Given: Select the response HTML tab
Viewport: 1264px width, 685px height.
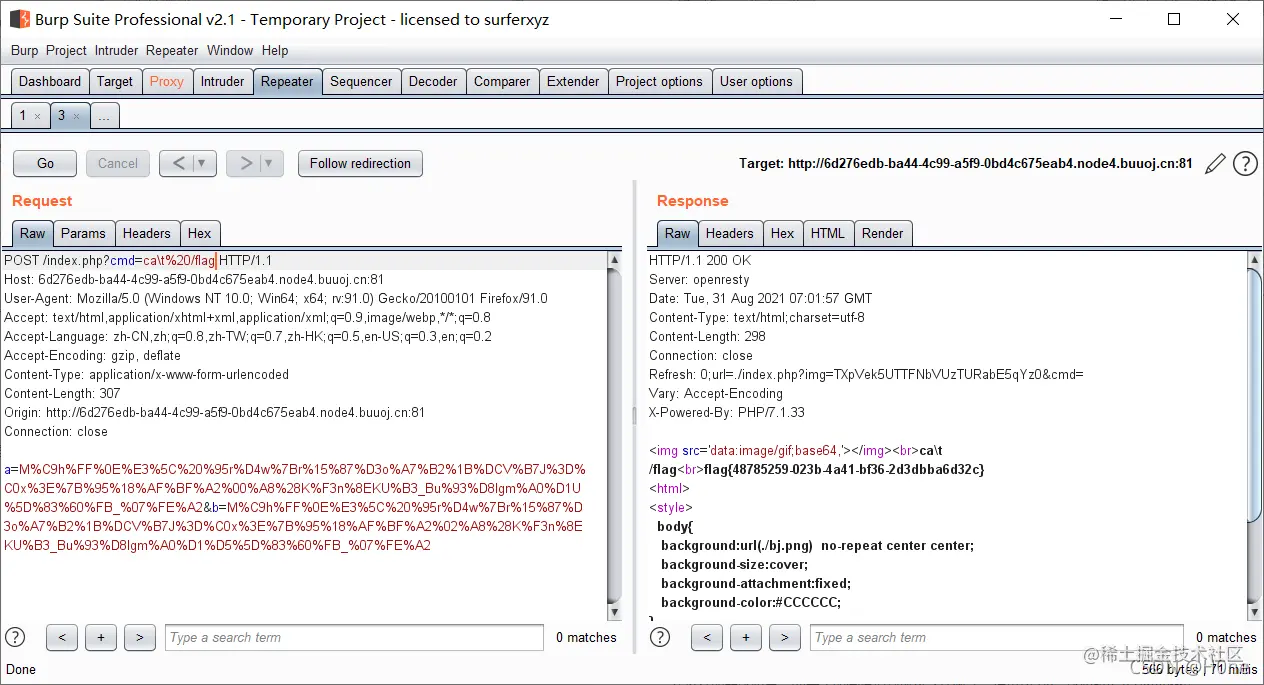Looking at the screenshot, I should tap(828, 233).
